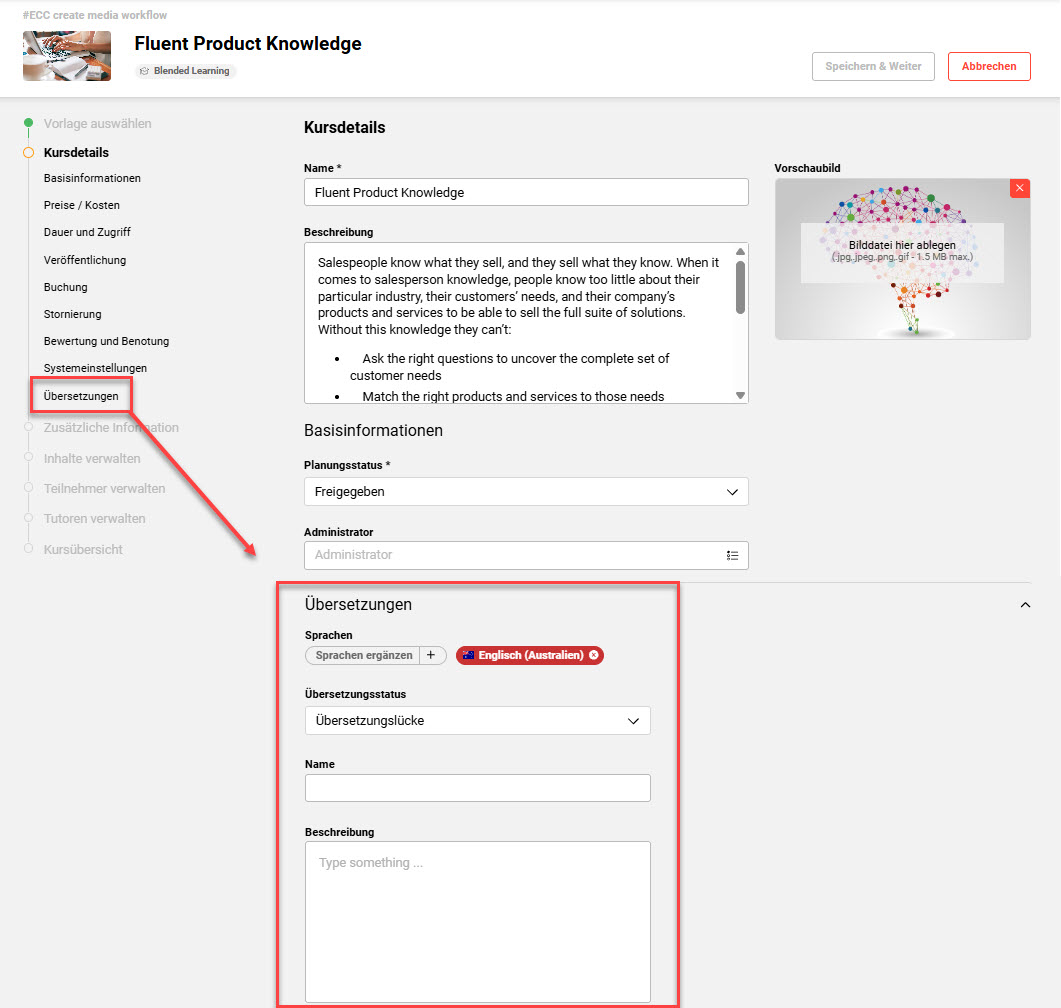The width and height of the screenshot is (1061, 1008).
Task: Click the plus icon to add languages
Action: (x=431, y=655)
